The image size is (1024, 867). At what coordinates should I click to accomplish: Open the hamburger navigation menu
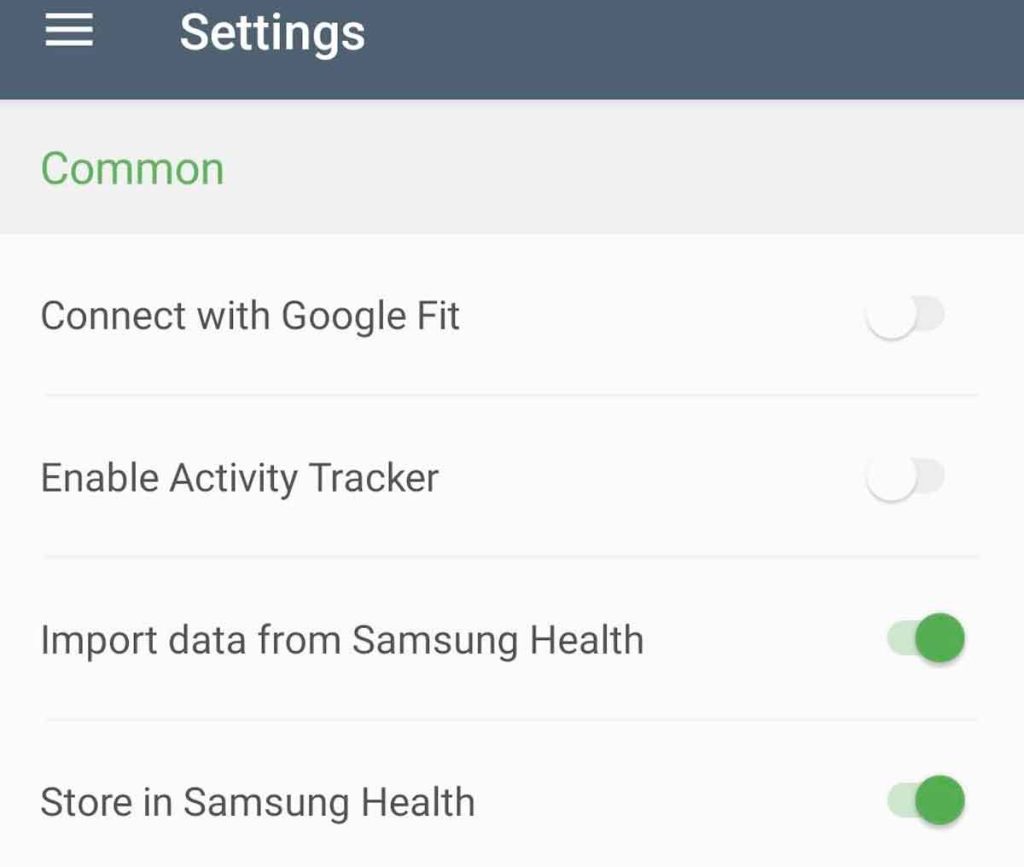69,33
